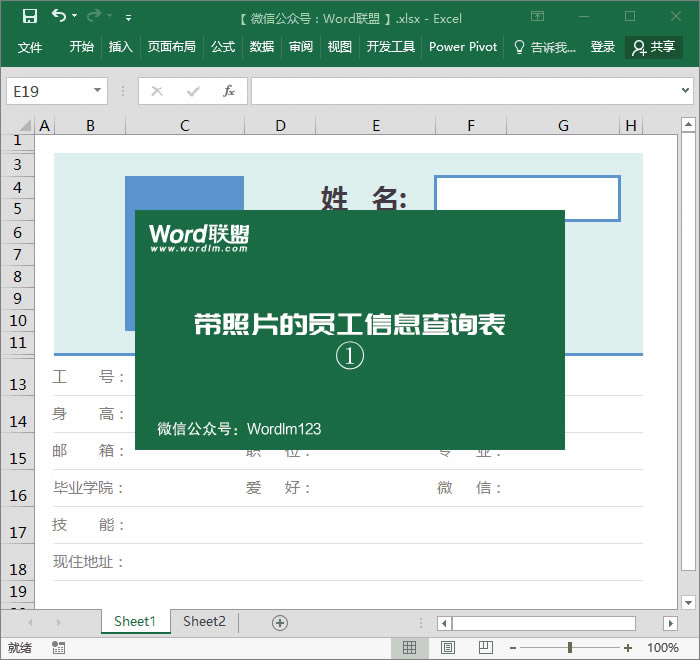Open Customize Quick Access Toolbar dropdown
Viewport: 700px width, 660px height.
[x=128, y=17]
